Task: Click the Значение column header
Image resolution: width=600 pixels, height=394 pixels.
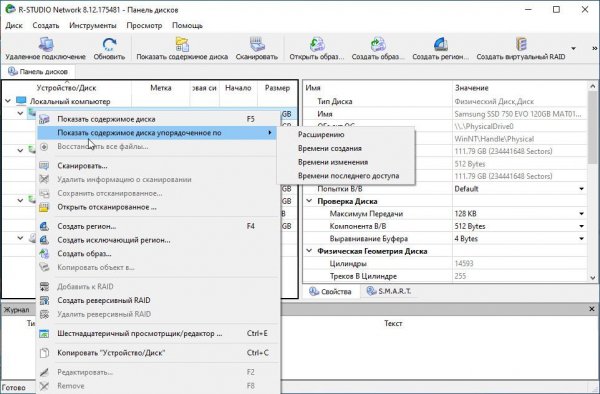Action: [x=519, y=88]
